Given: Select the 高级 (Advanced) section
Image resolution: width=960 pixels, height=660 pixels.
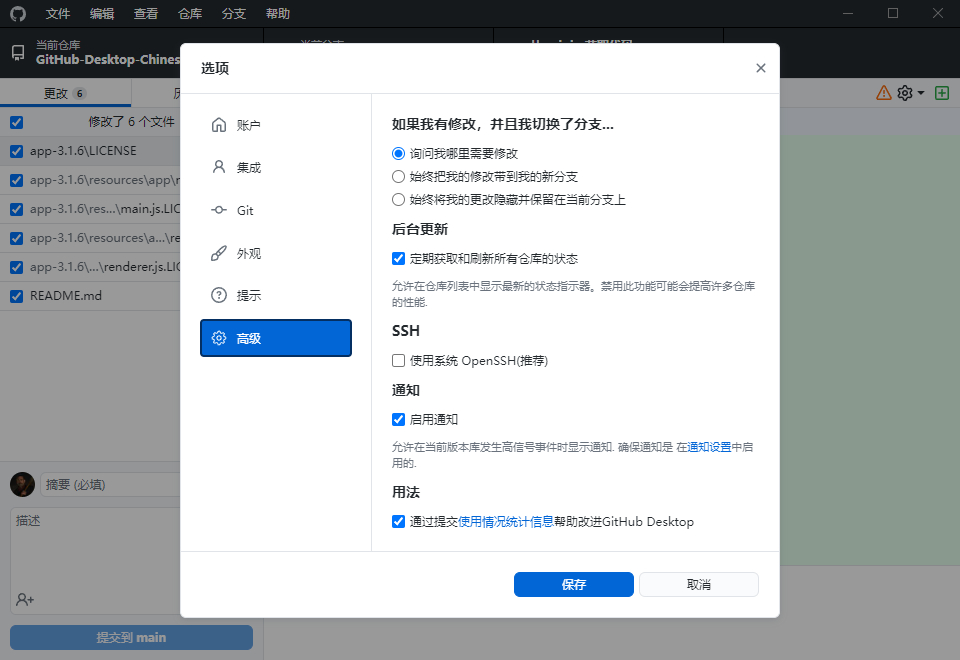Looking at the screenshot, I should pos(276,338).
